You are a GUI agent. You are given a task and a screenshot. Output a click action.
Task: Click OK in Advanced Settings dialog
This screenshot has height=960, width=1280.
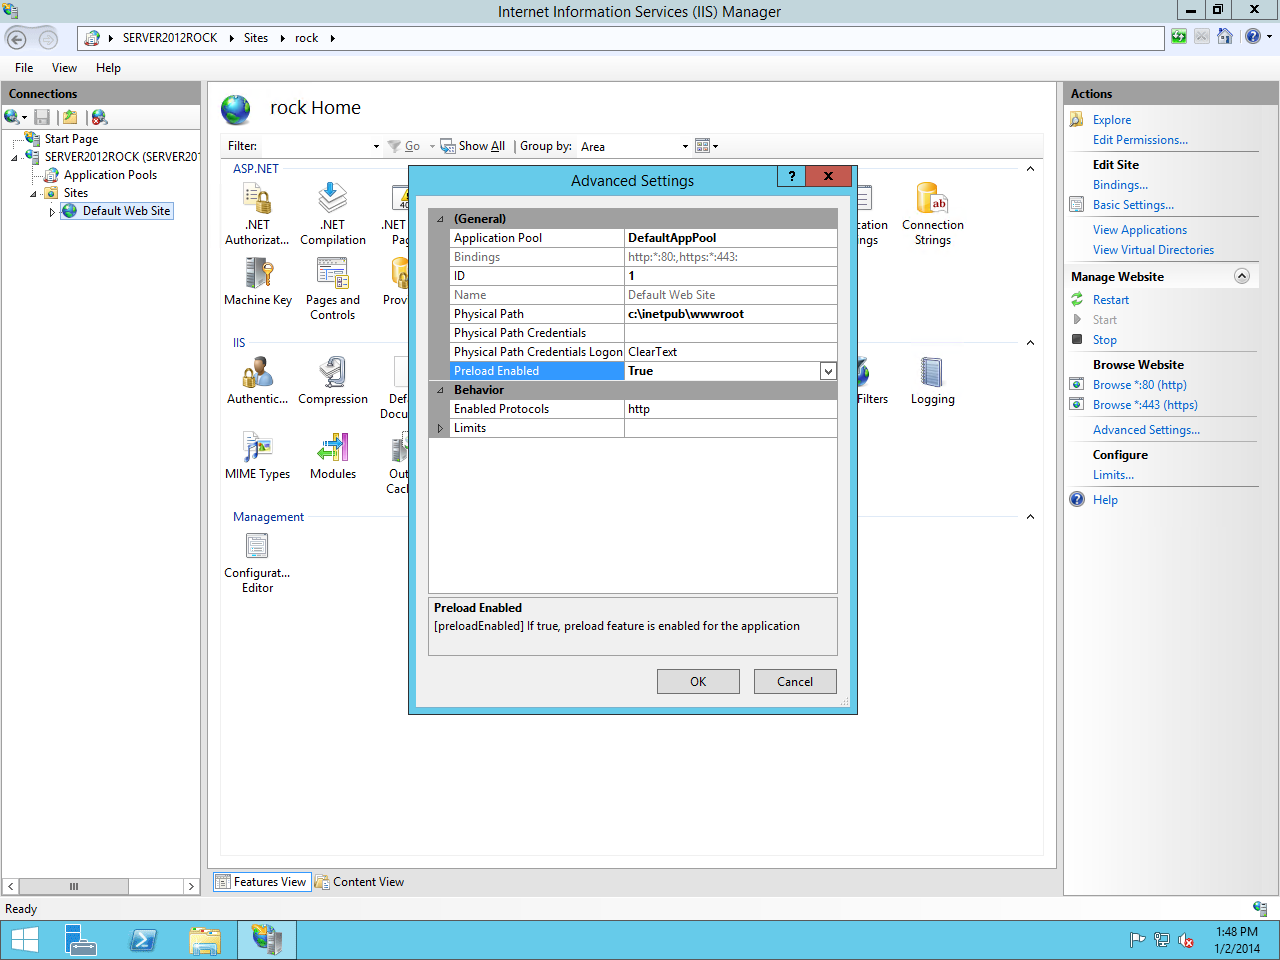[698, 682]
